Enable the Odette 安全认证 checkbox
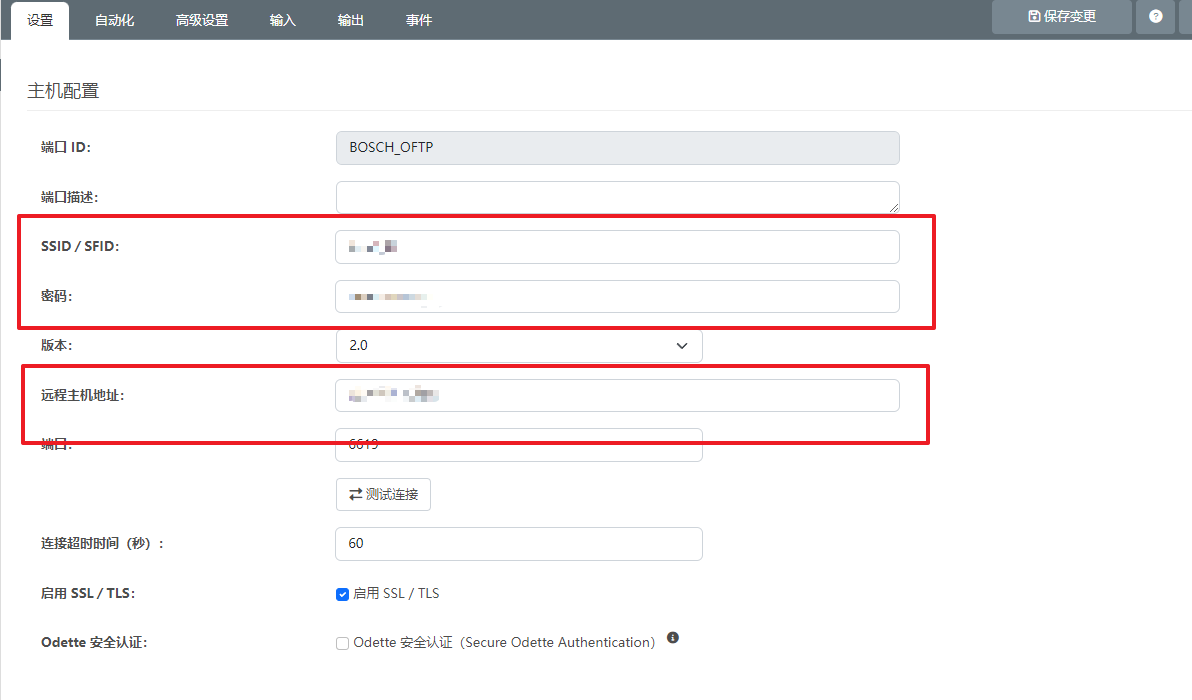Viewport: 1192px width, 700px height. pyautogui.click(x=342, y=644)
